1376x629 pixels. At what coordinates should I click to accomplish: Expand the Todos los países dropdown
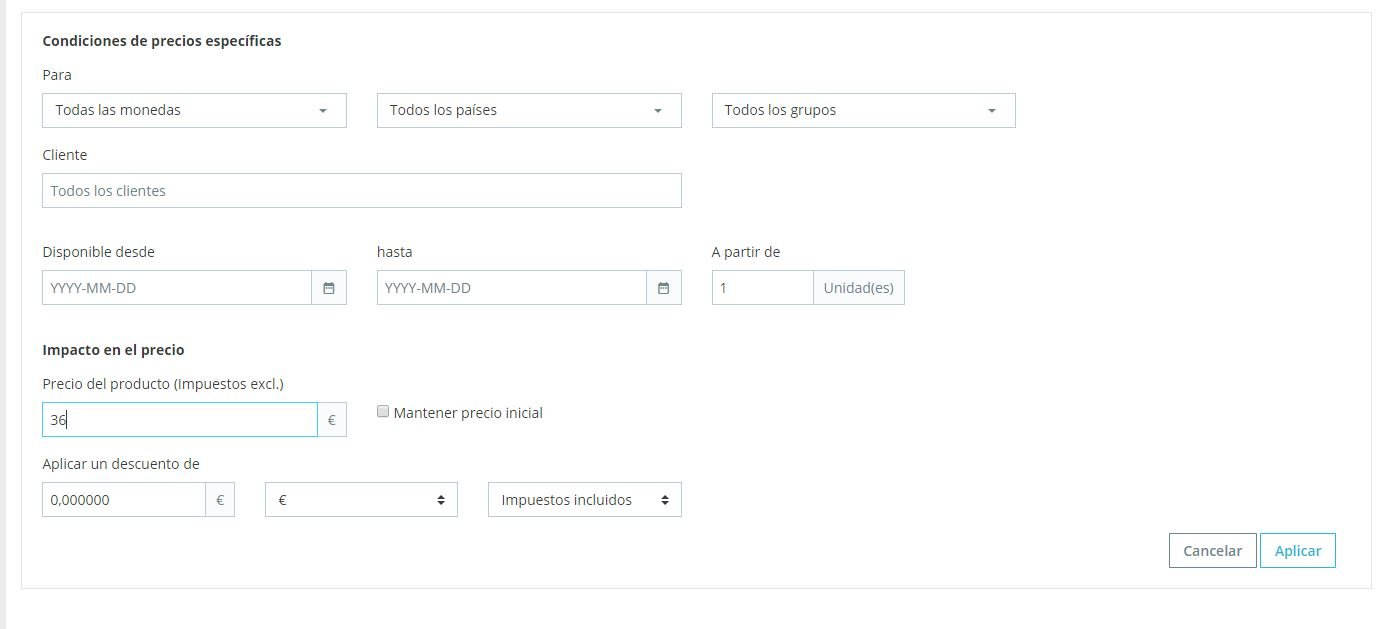point(528,110)
